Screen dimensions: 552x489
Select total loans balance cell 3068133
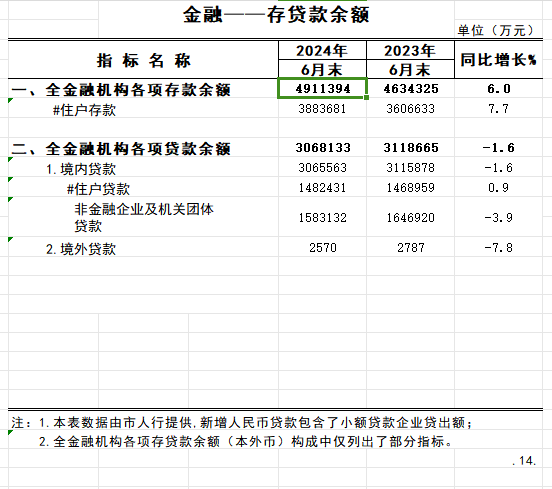tap(322, 148)
